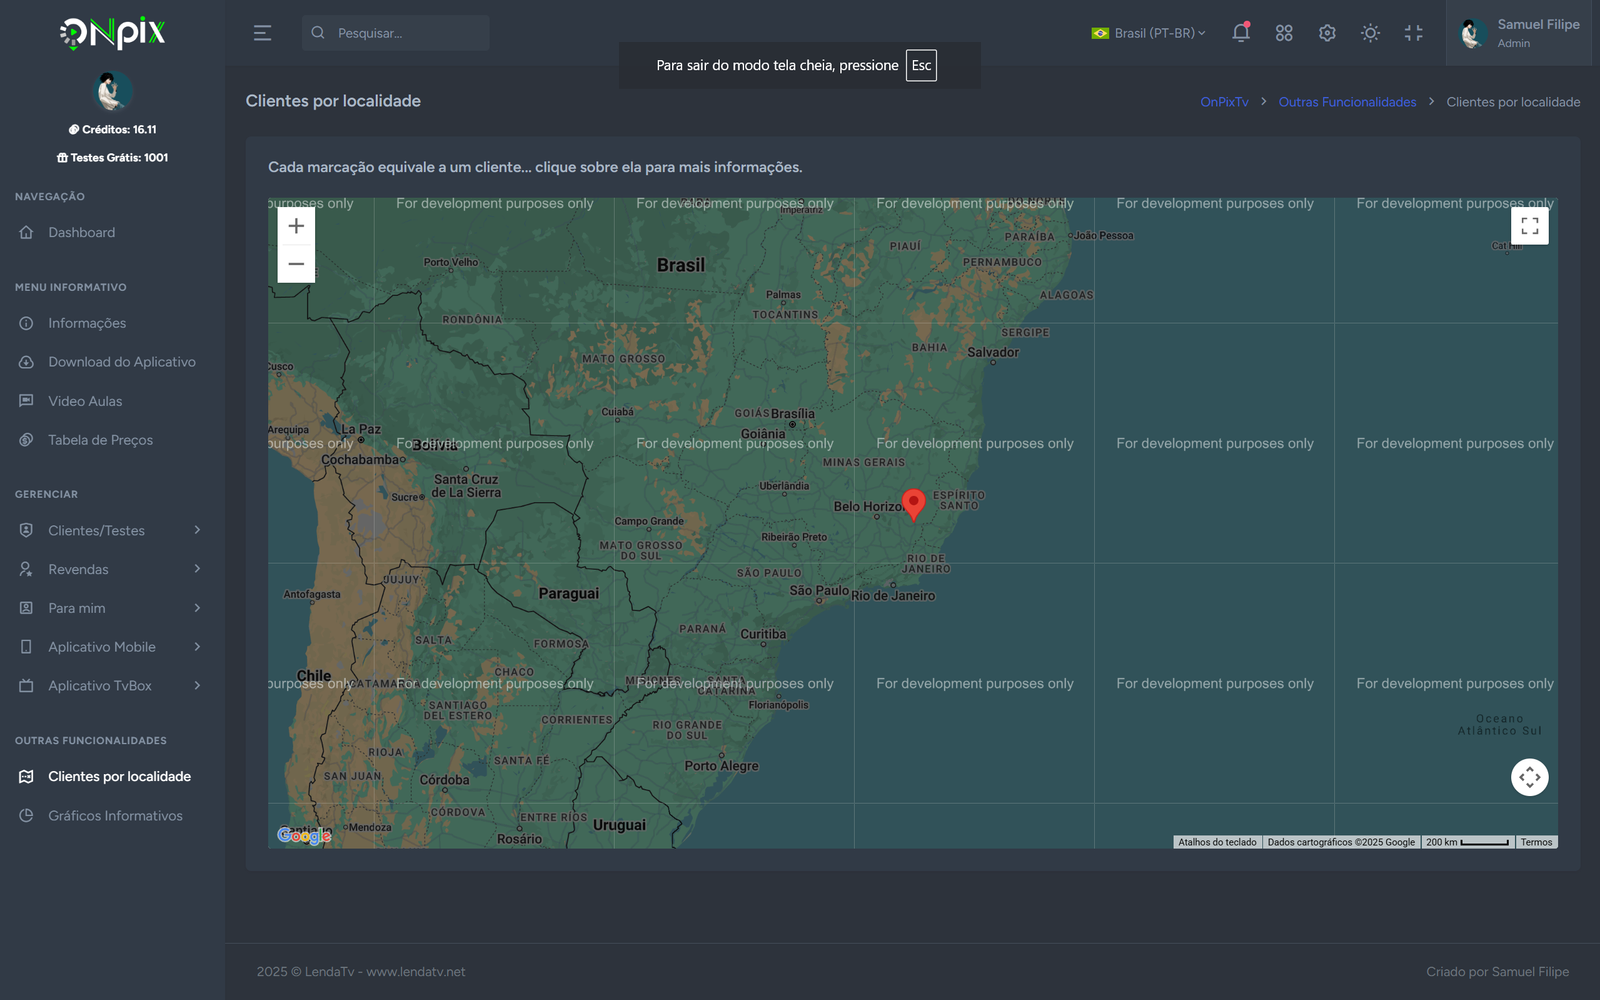This screenshot has width=1600, height=1000.
Task: Open Atalhos do teclado map link
Action: click(x=1217, y=842)
